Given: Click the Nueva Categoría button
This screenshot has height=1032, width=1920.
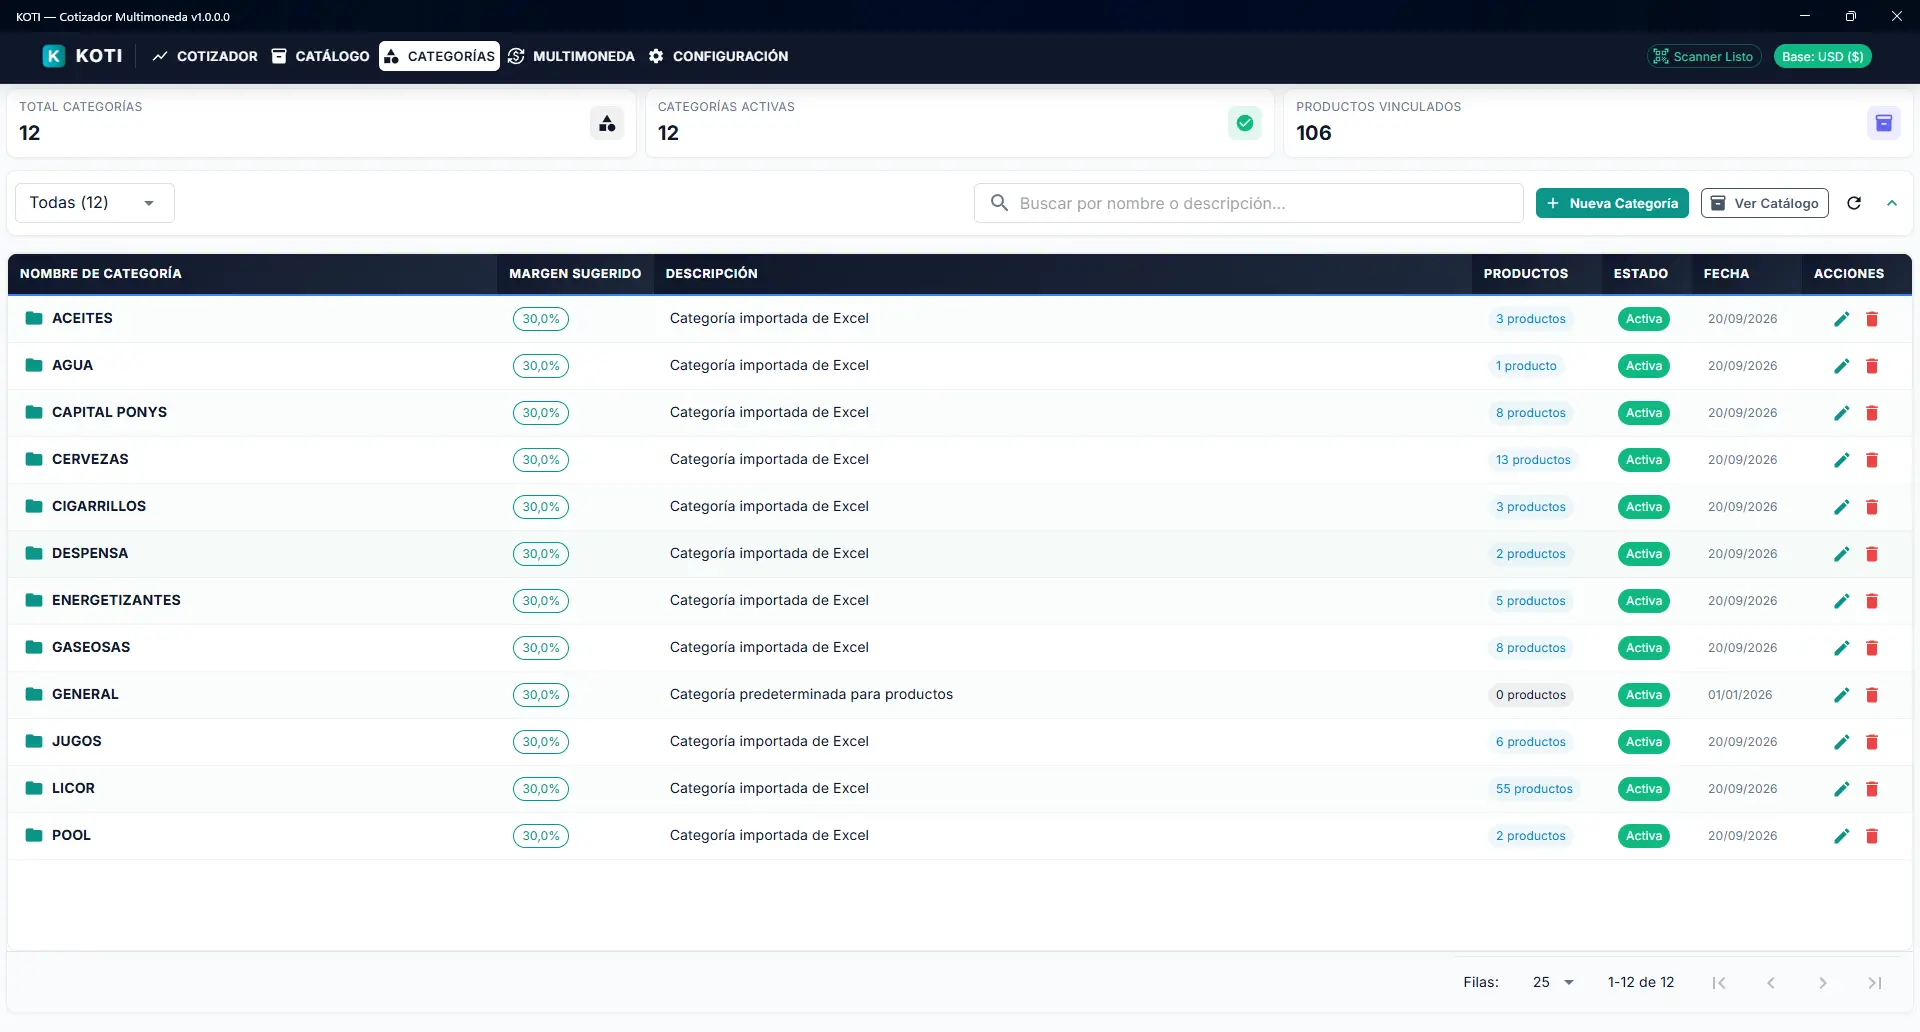Looking at the screenshot, I should pyautogui.click(x=1612, y=203).
